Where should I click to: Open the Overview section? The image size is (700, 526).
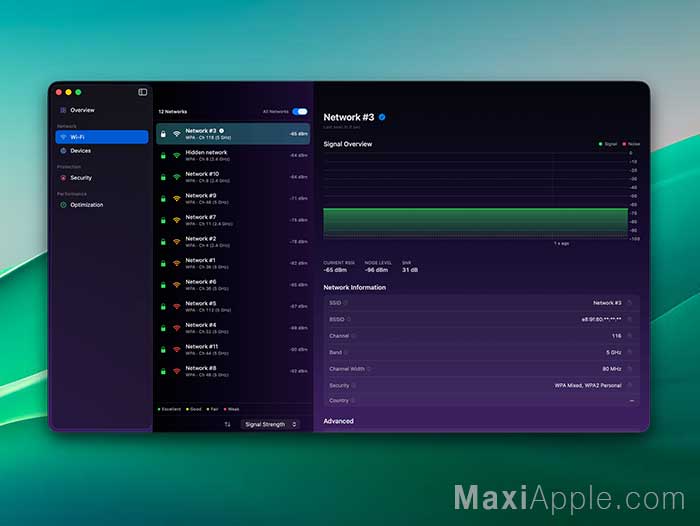tap(102, 110)
